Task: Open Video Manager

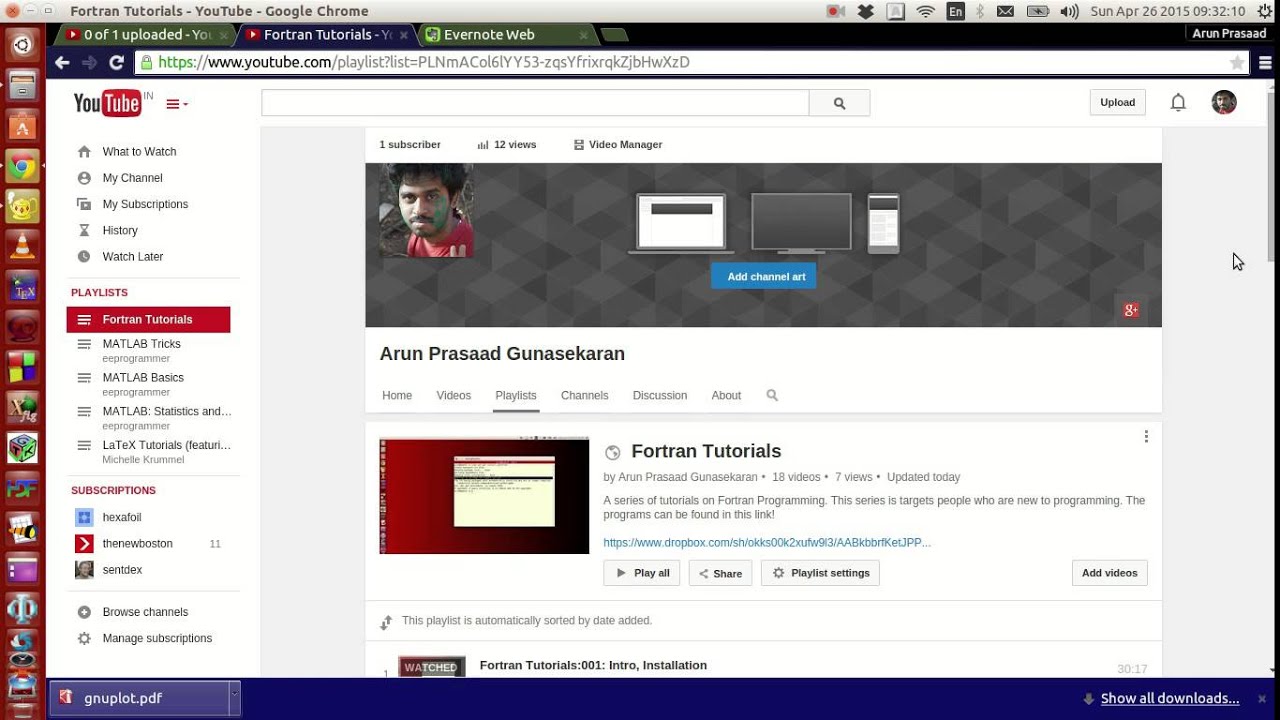Action: 617,145
